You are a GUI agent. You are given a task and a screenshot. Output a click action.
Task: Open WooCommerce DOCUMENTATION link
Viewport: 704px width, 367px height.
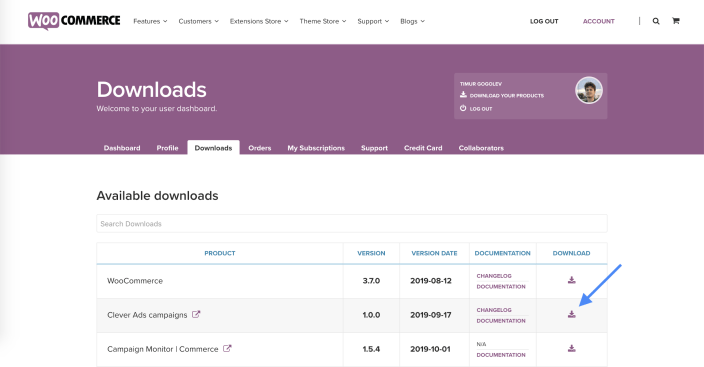pos(501,287)
